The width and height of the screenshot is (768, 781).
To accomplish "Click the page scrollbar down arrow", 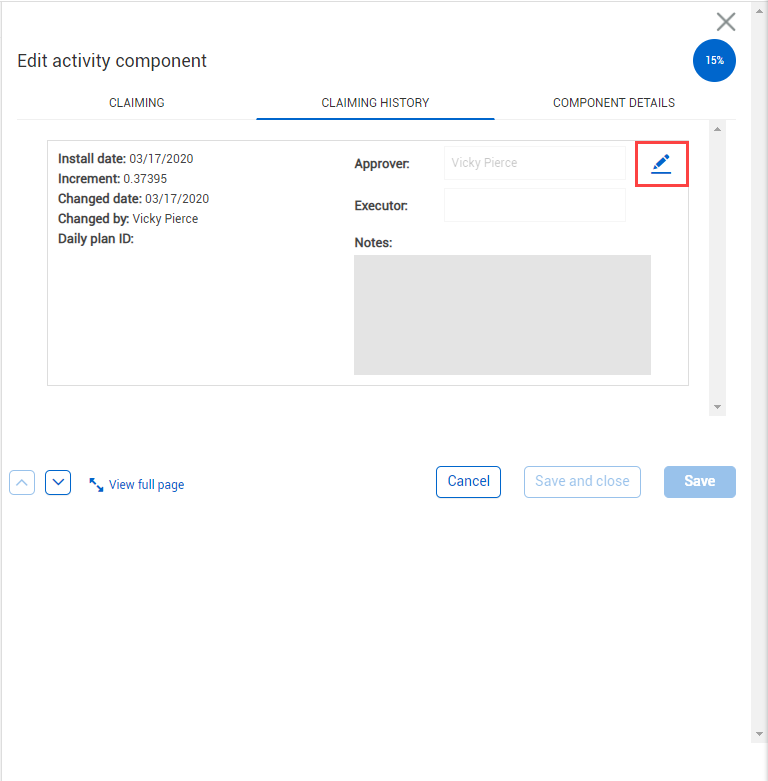I will pos(759,734).
